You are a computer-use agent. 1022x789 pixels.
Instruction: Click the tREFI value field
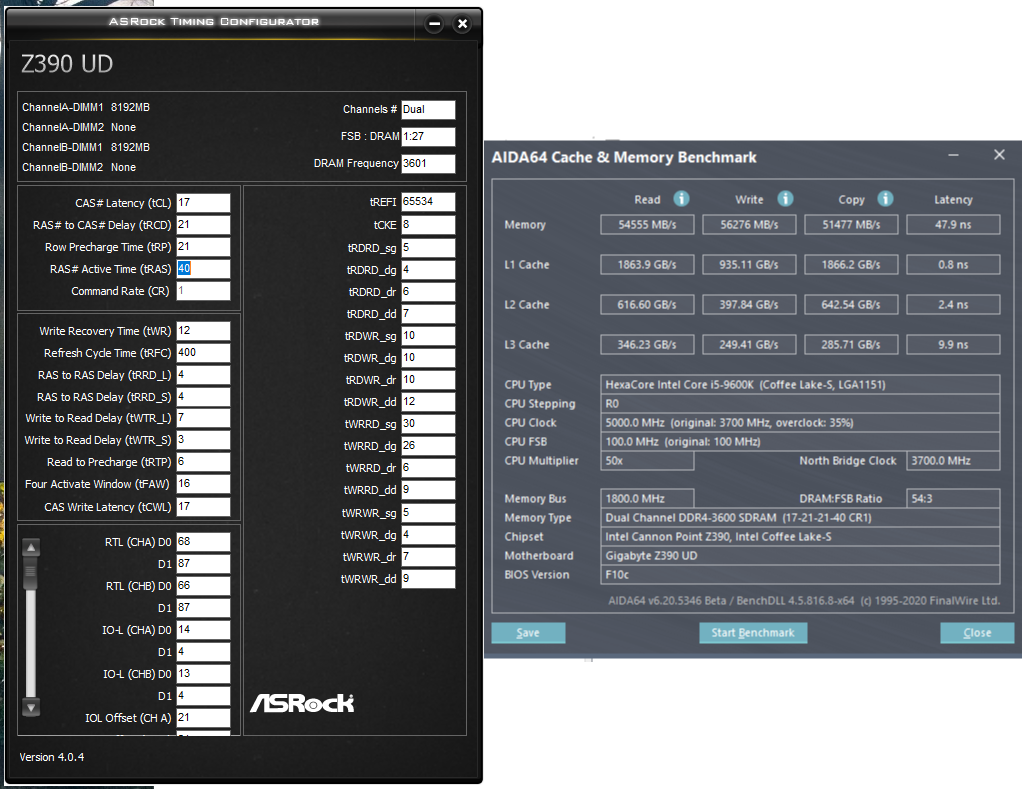[x=428, y=202]
